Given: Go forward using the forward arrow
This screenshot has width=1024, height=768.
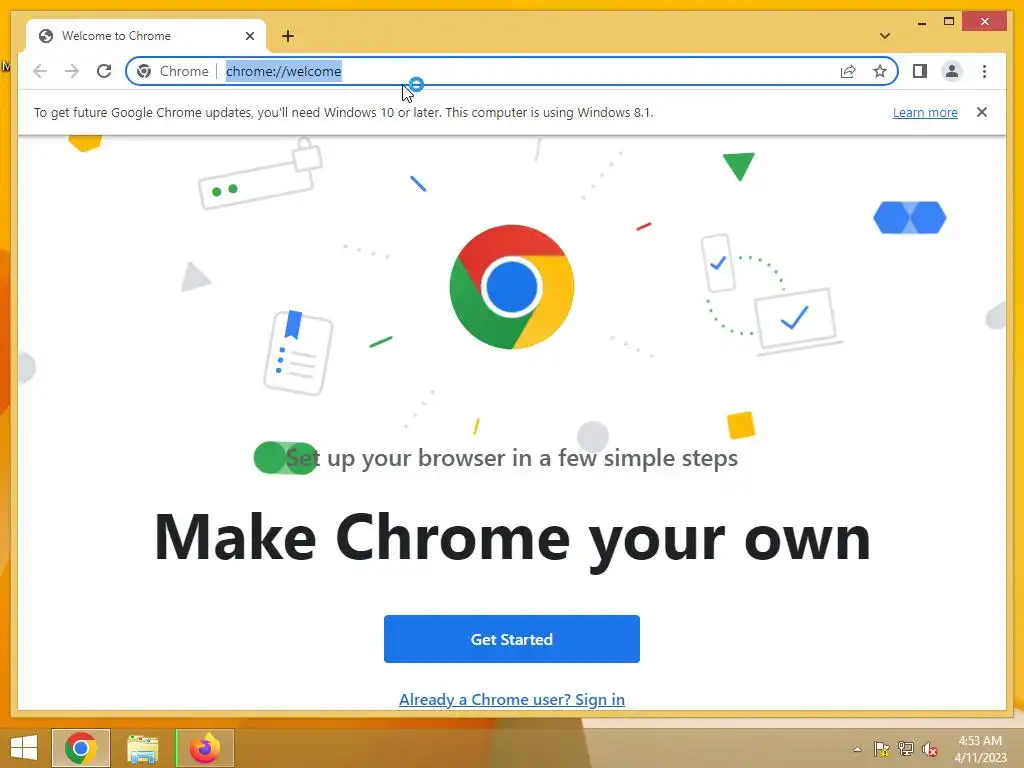Looking at the screenshot, I should click(x=72, y=71).
